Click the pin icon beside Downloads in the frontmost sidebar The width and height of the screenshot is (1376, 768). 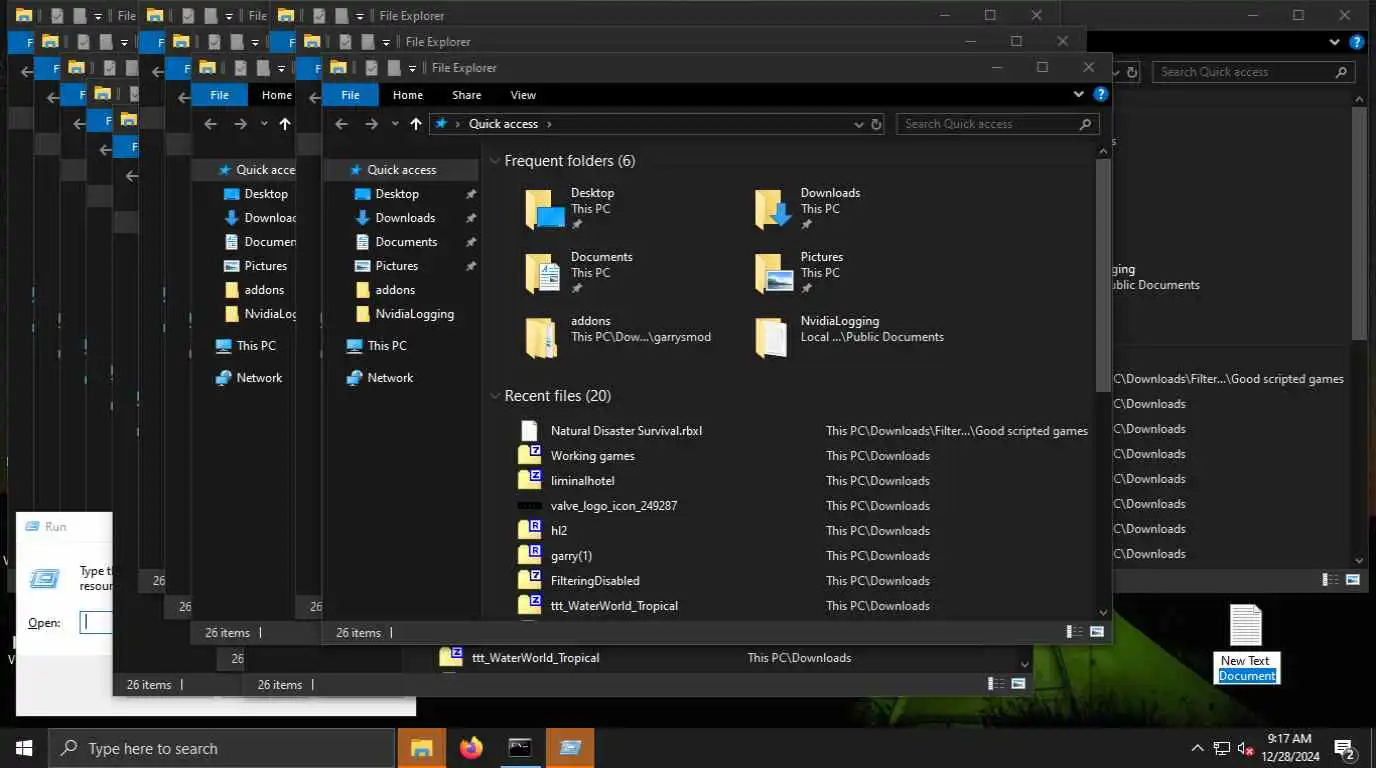[471, 218]
